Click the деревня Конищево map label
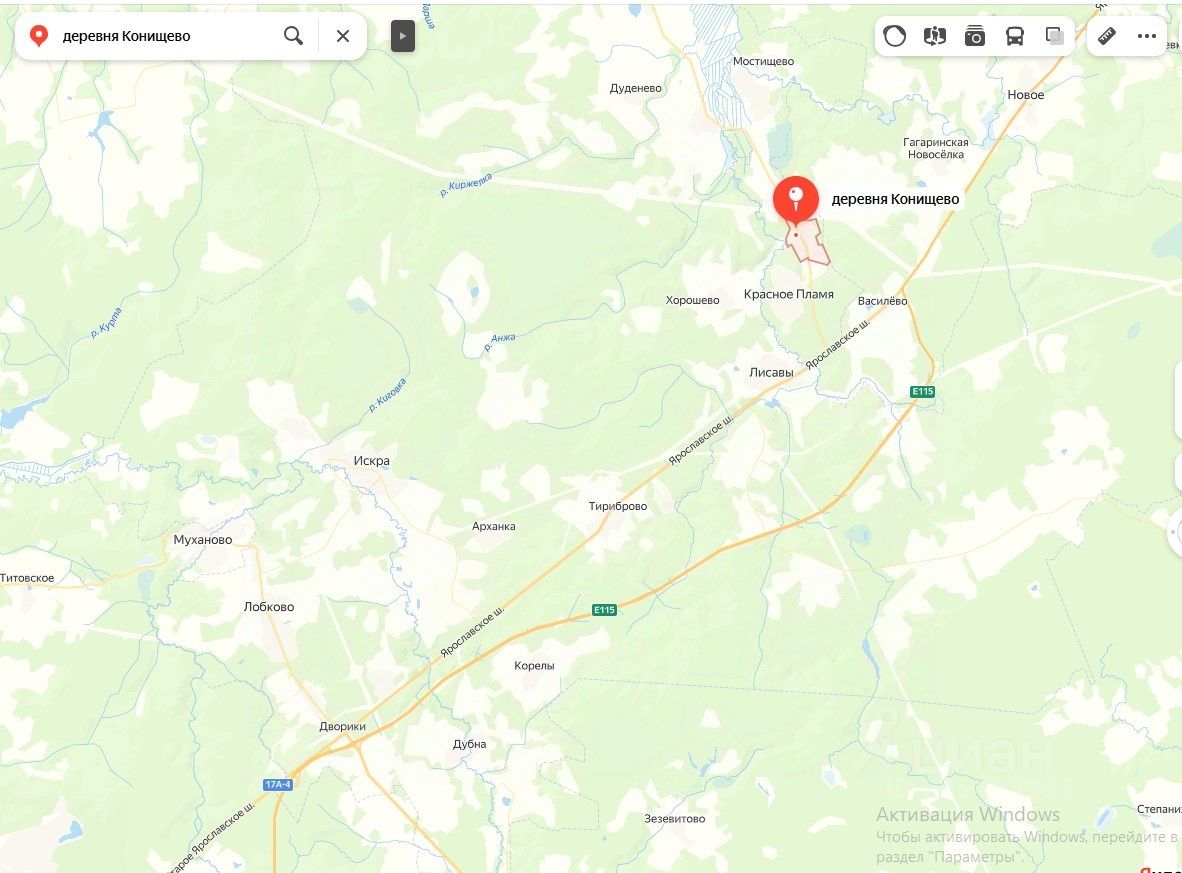1182x873 pixels. [895, 199]
